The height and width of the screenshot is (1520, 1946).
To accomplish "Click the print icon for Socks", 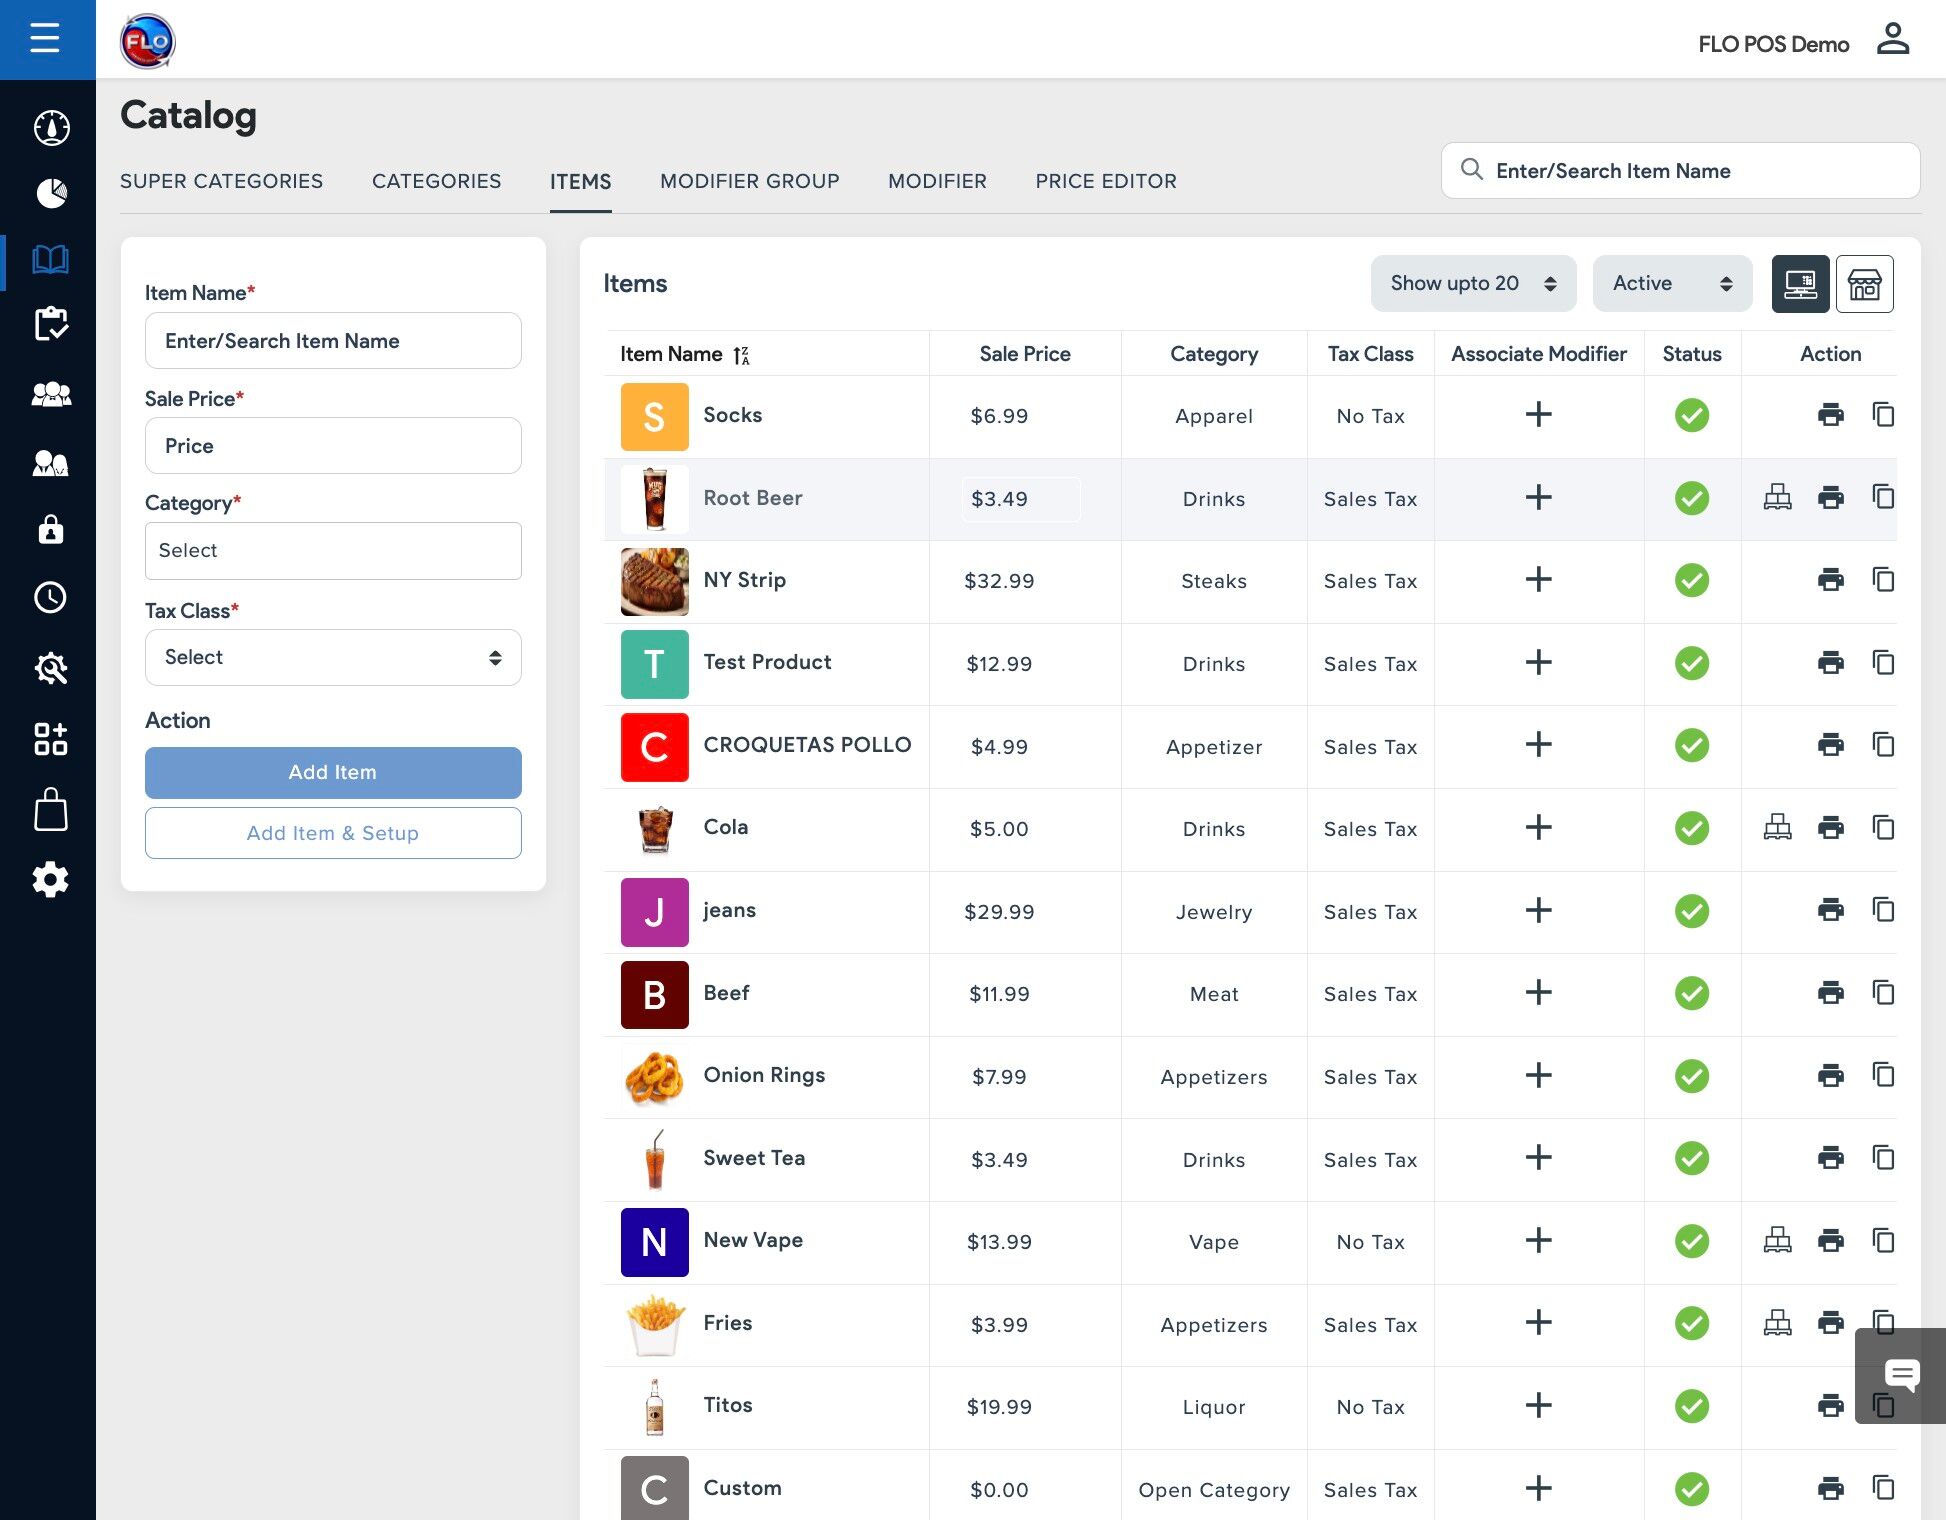I will tap(1830, 415).
